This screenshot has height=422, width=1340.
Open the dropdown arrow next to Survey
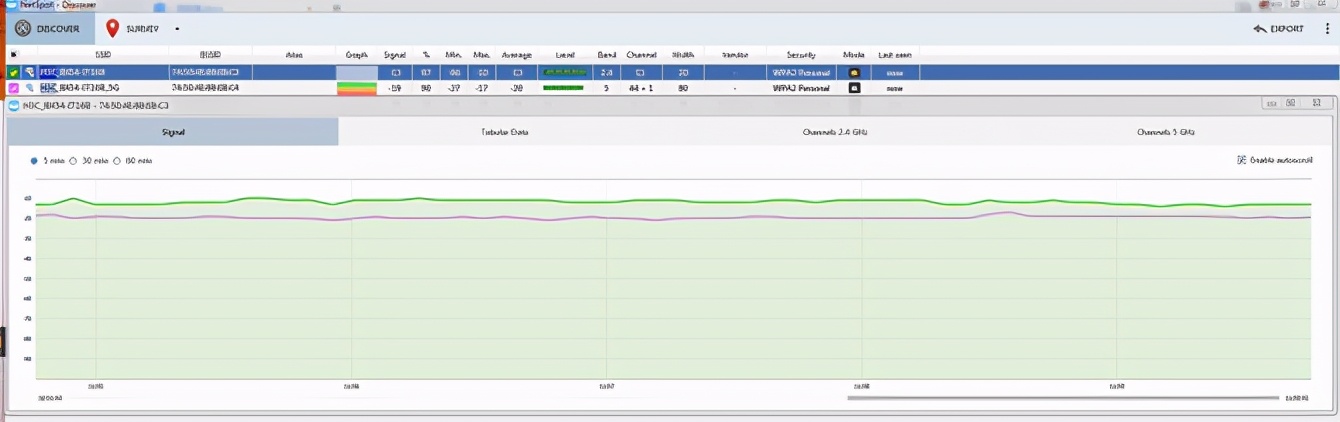[x=177, y=29]
